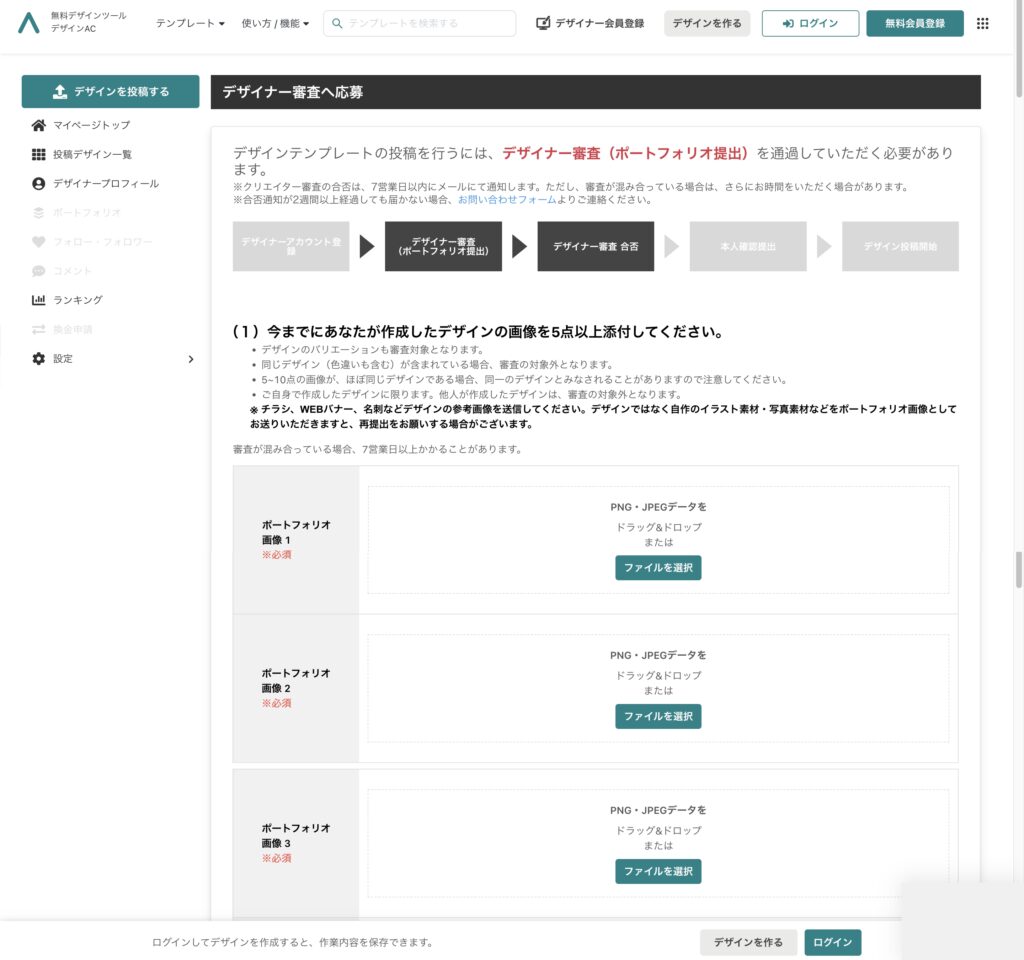
Task: Choose file for ポートフォリオ画像 1
Action: click(x=658, y=568)
